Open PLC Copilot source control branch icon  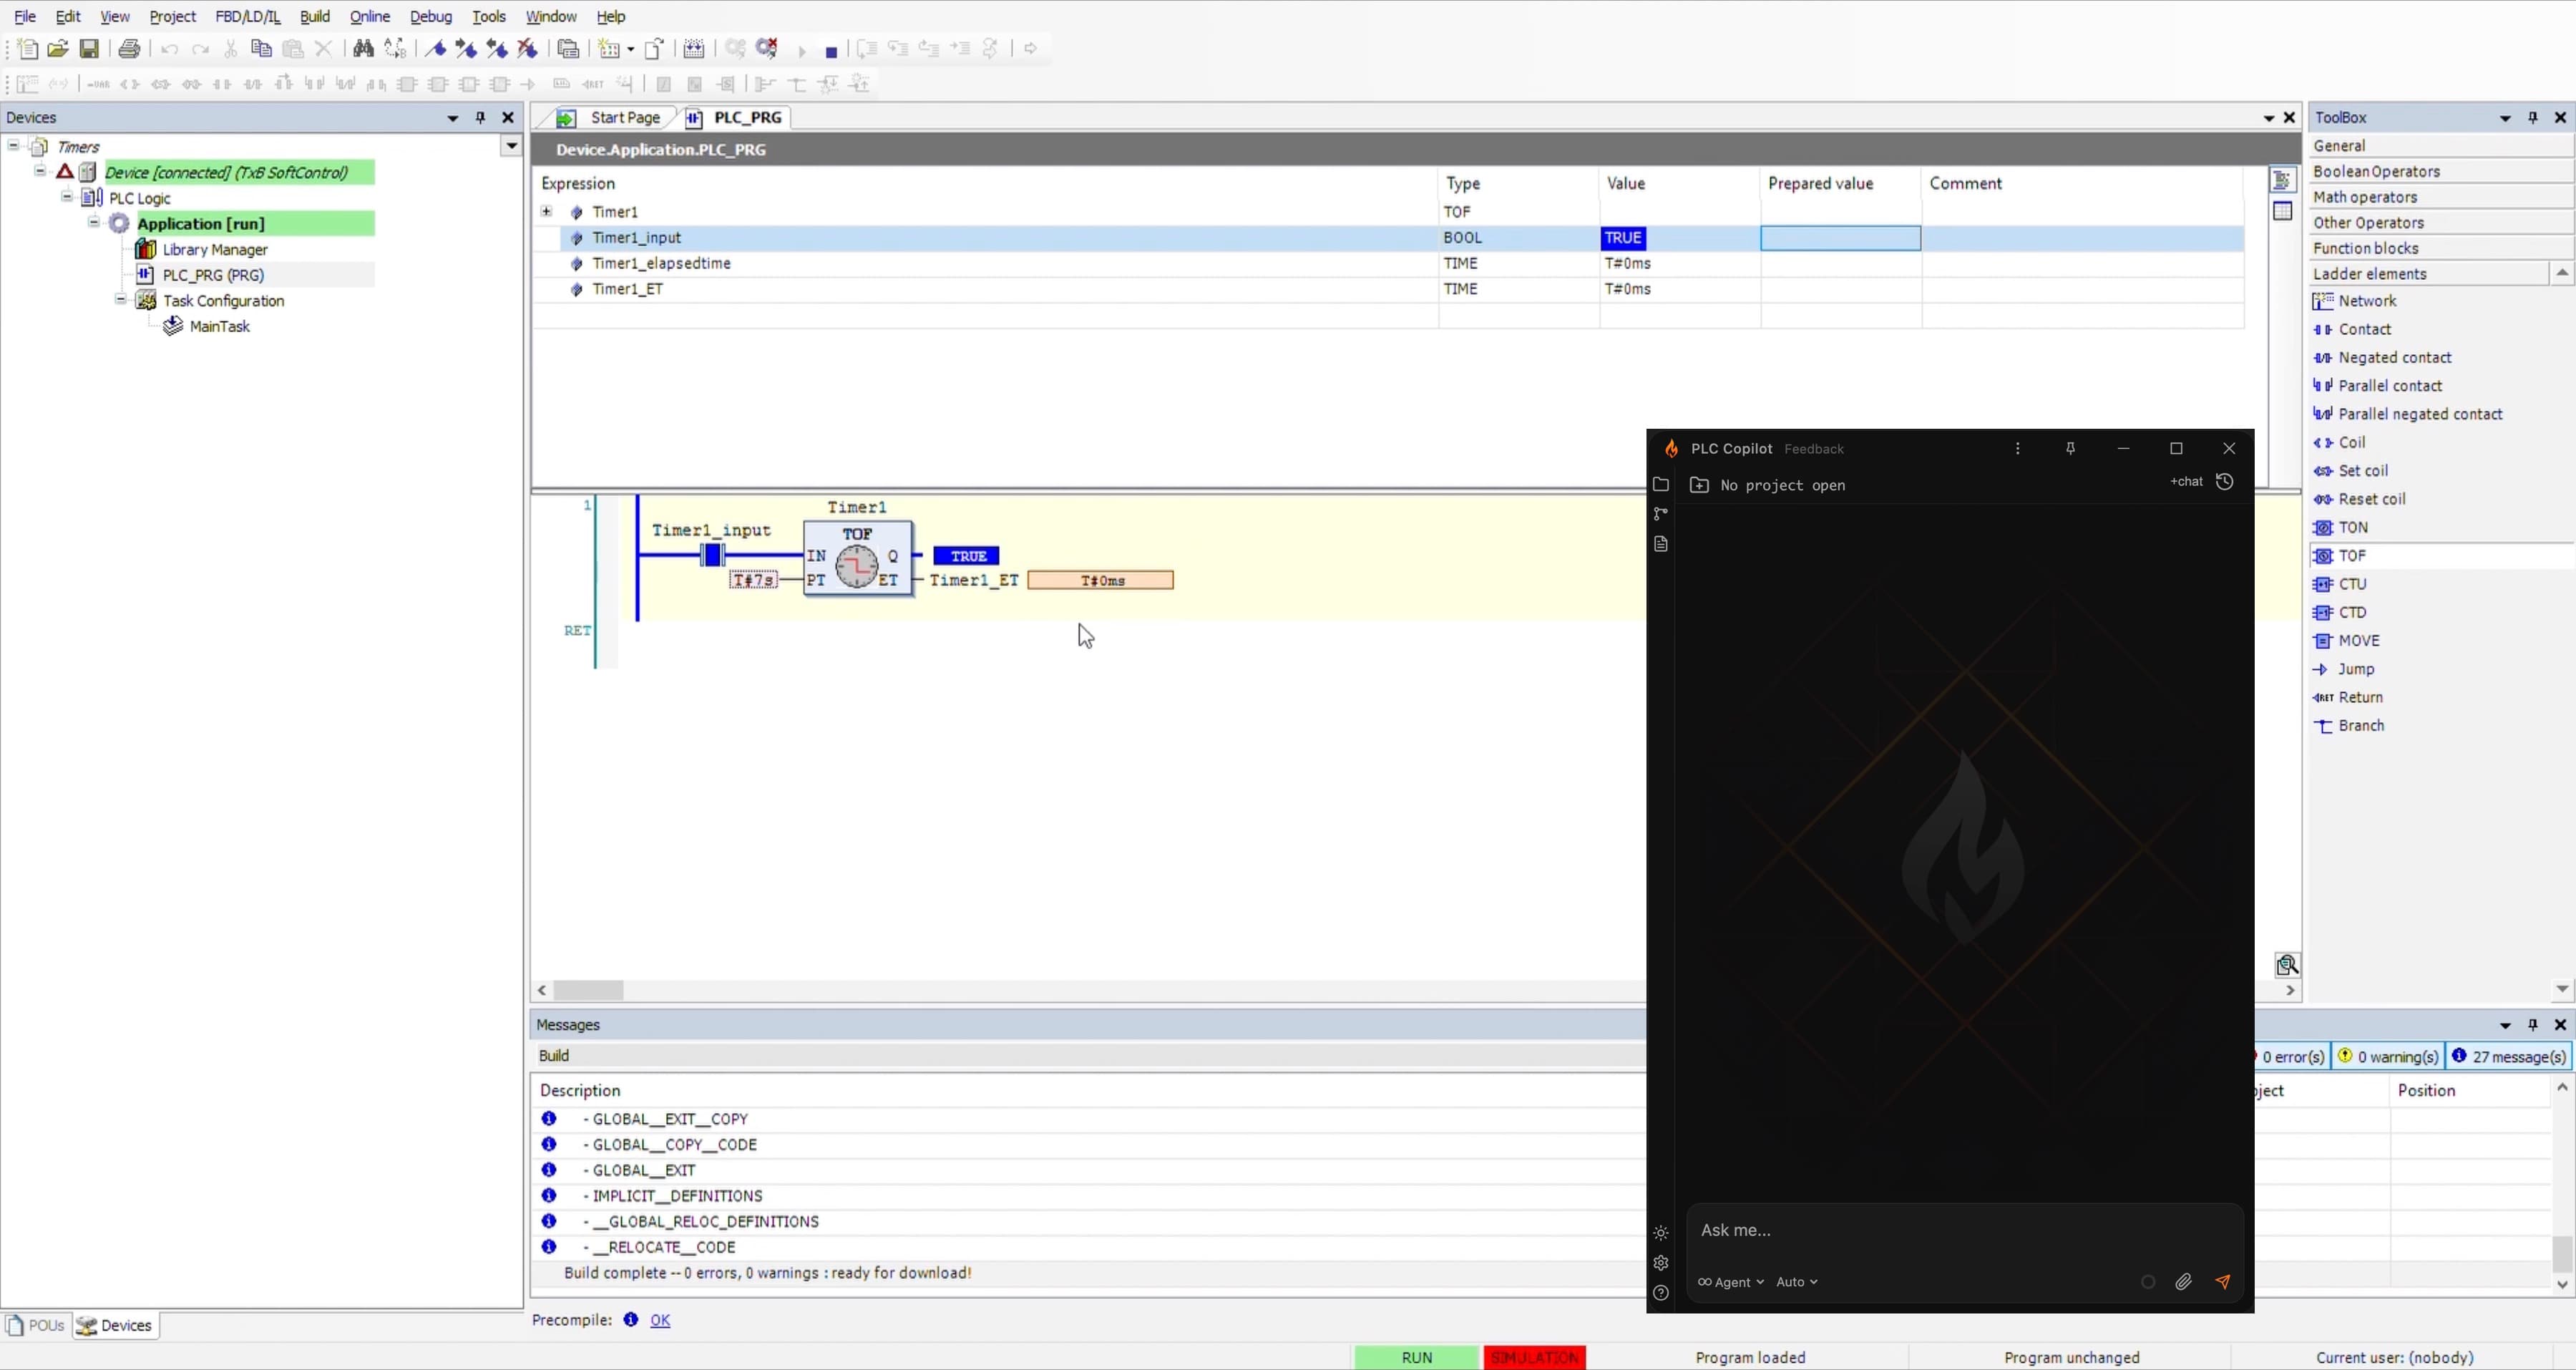[1661, 514]
